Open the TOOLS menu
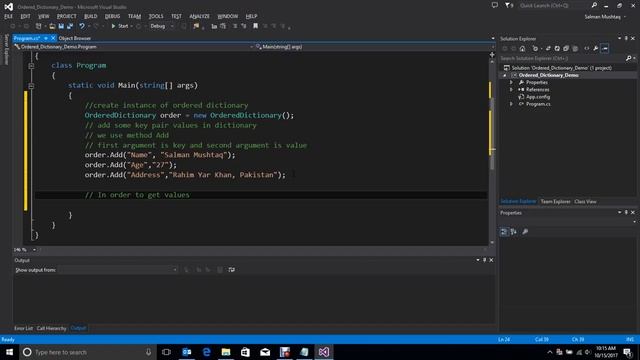The height and width of the screenshot is (360, 640). click(x=156, y=16)
